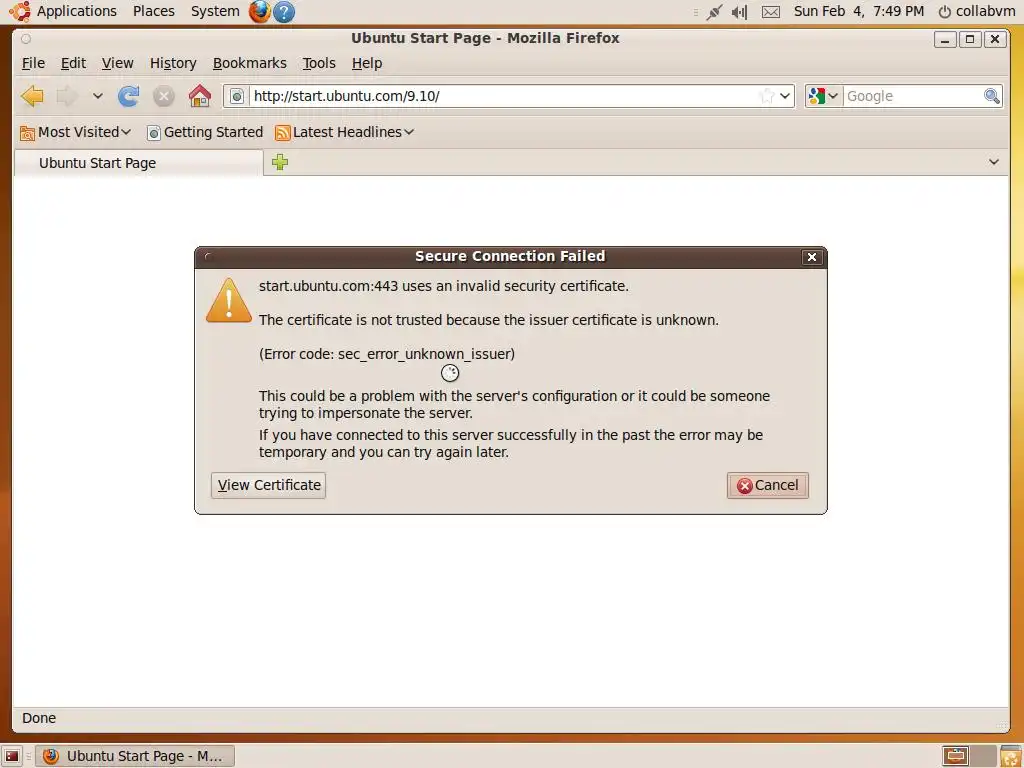Open the back/forward history dropdown arrow
1024x768 pixels.
[97, 96]
